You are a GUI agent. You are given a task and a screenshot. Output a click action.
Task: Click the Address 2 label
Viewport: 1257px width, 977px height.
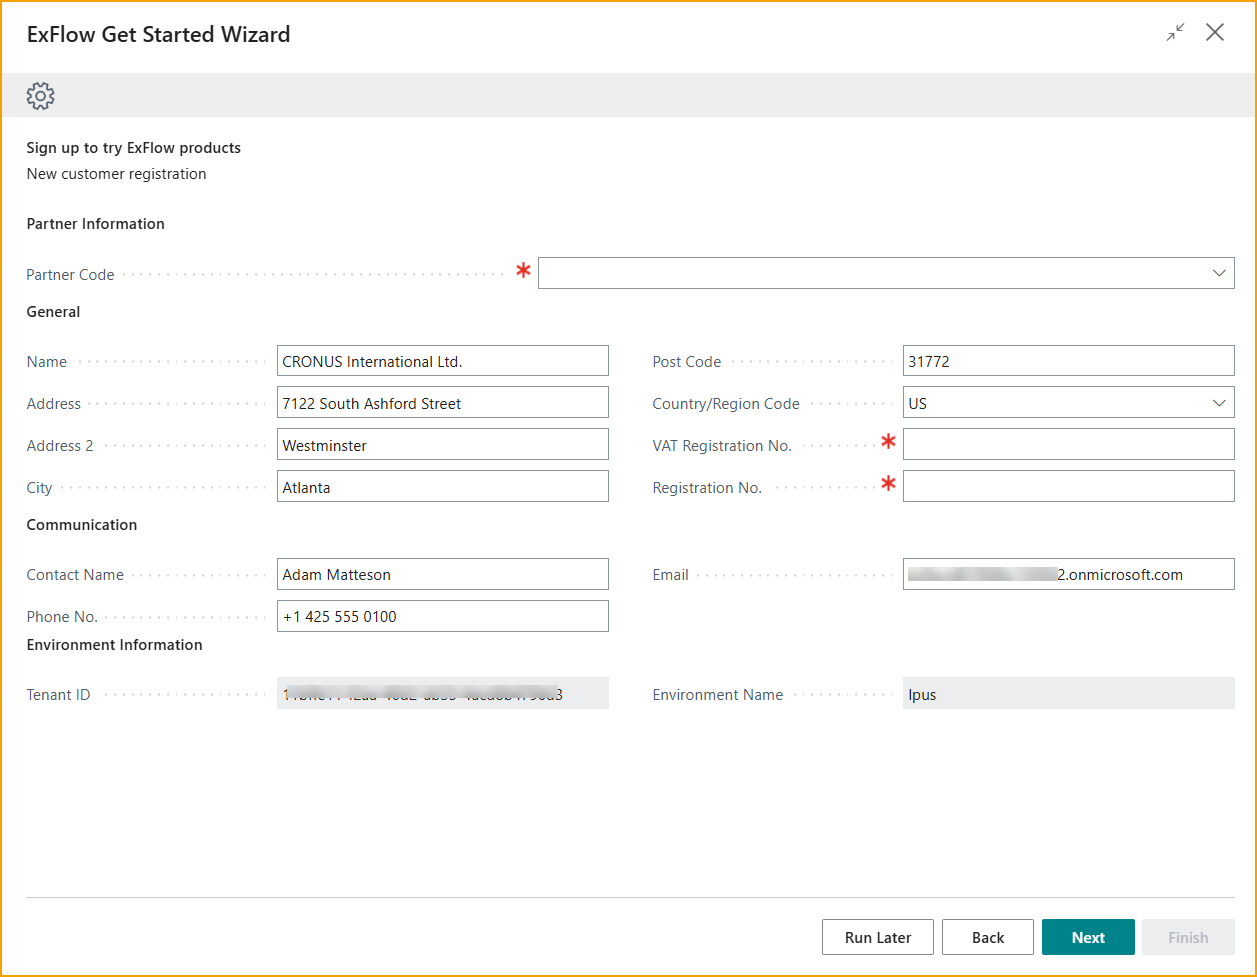pos(60,446)
